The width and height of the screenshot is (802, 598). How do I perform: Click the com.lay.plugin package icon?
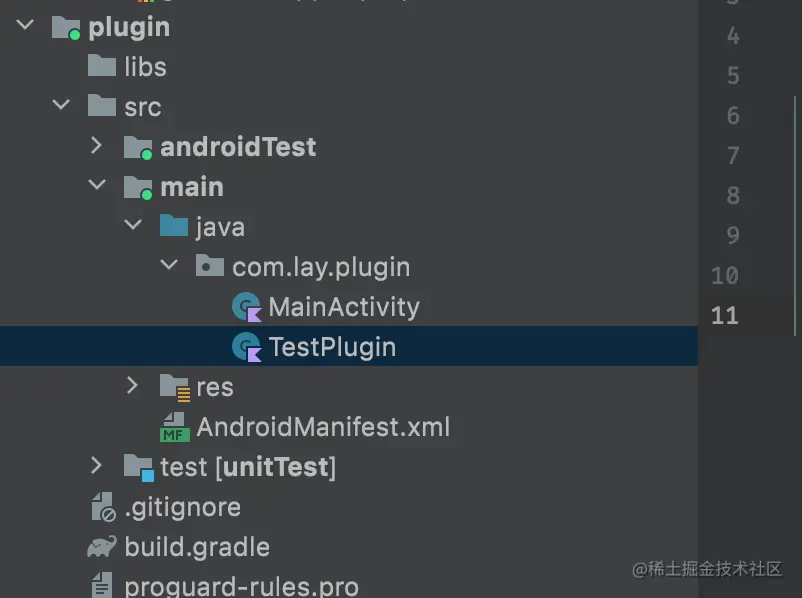[210, 267]
